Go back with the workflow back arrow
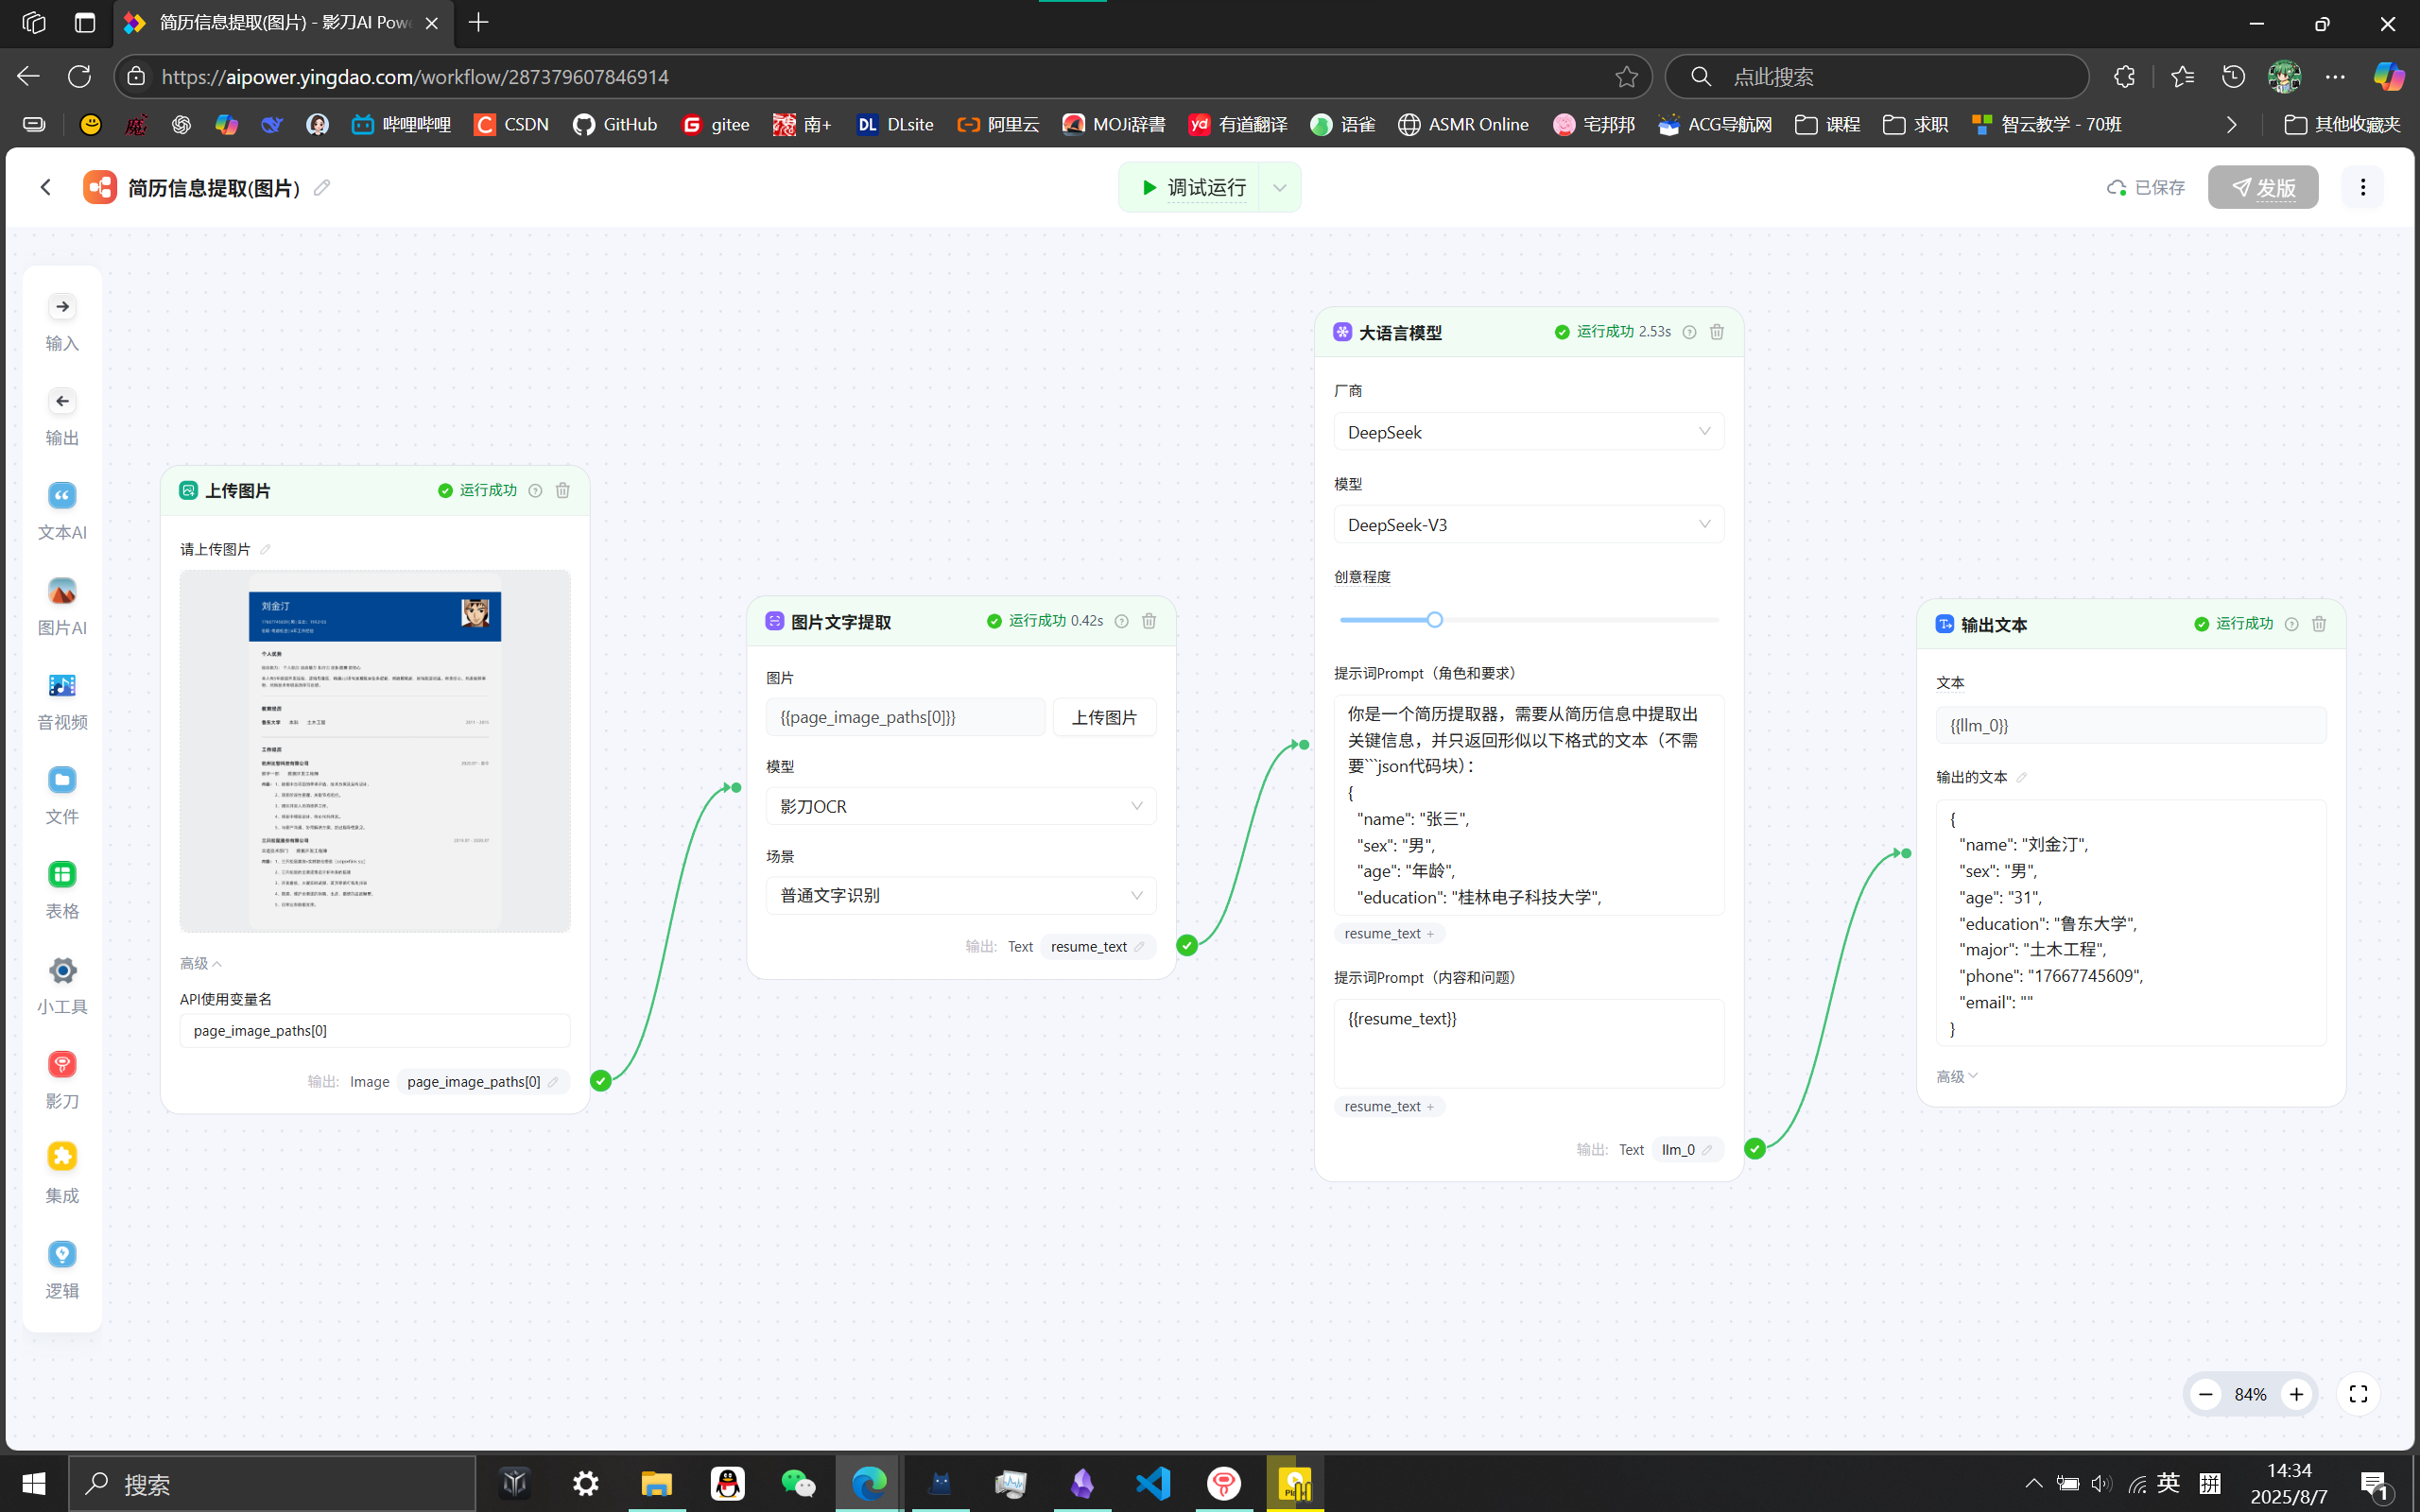Screen dimensions: 2420x1512 coord(45,187)
